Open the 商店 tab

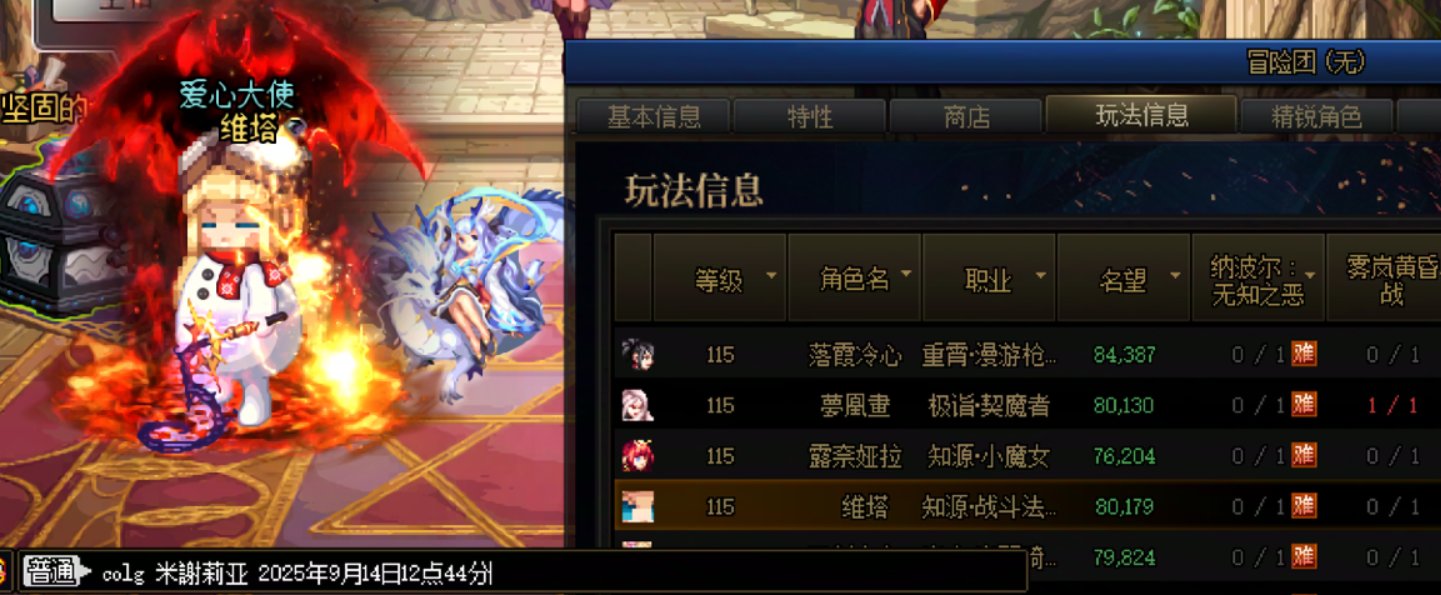click(966, 116)
